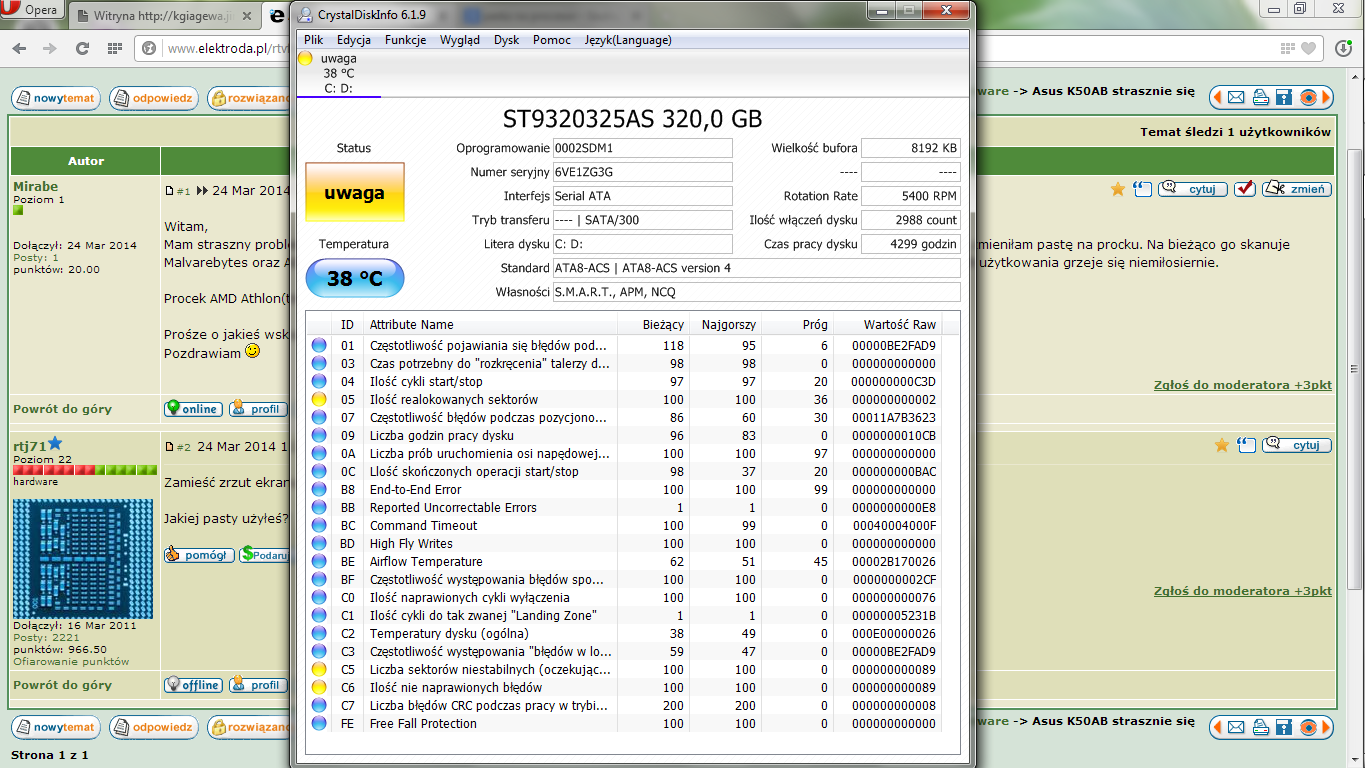Go forward in Opera browser
The height and width of the screenshot is (768, 1366).
(49, 48)
